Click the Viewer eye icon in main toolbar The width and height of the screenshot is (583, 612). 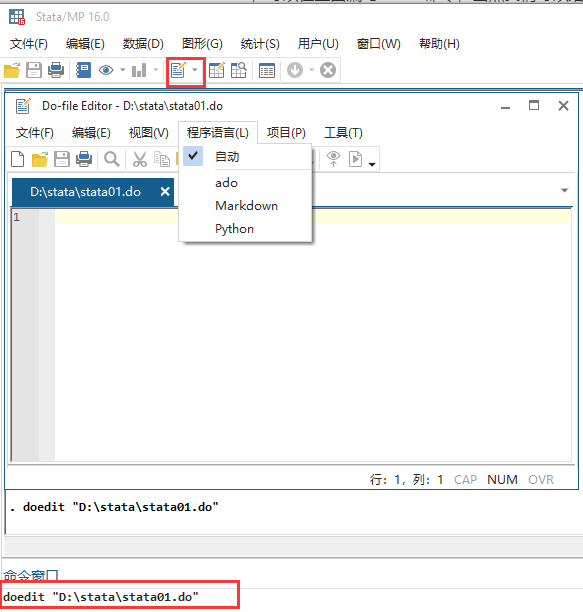(106, 70)
